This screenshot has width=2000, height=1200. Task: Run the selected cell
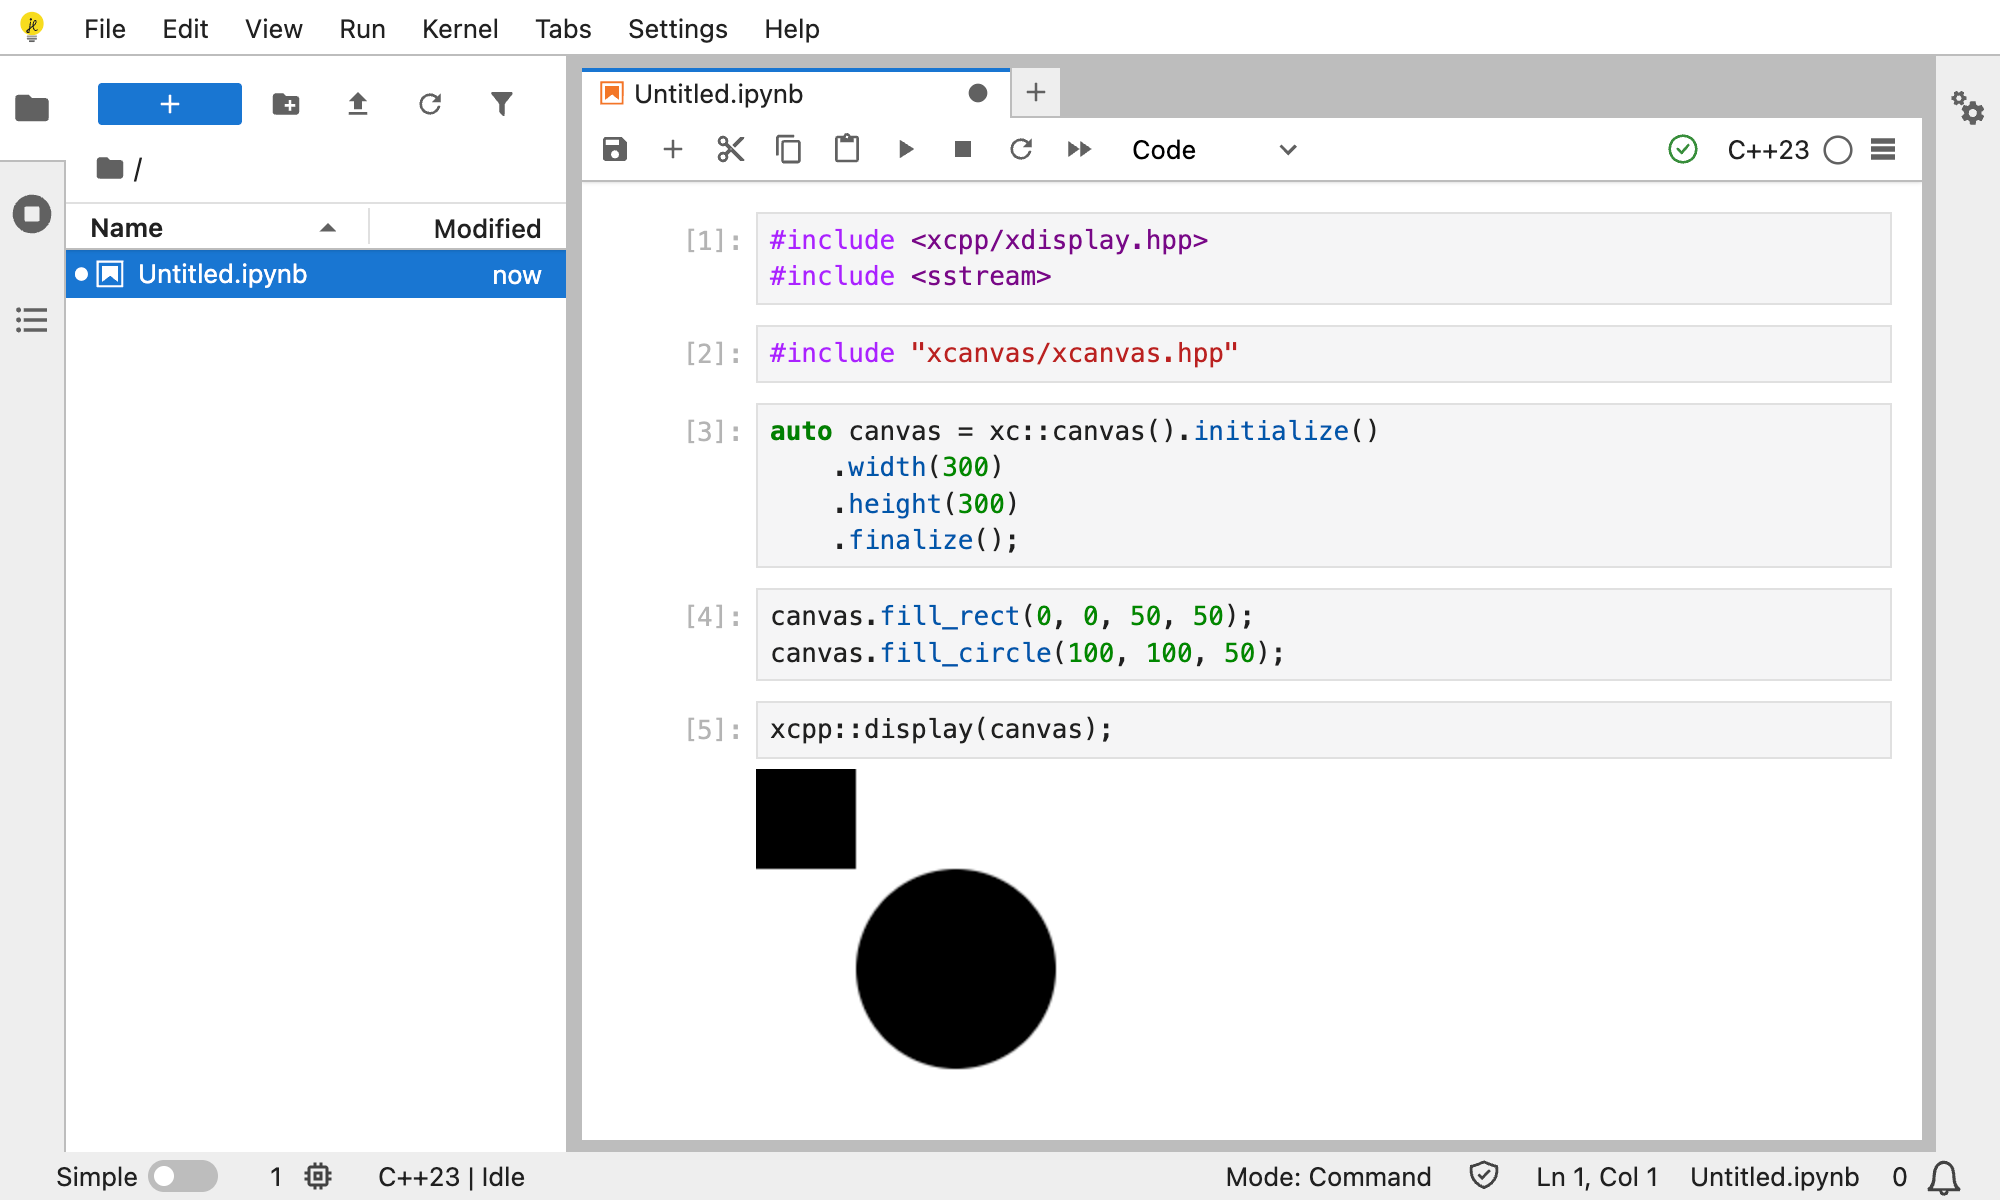tap(906, 150)
